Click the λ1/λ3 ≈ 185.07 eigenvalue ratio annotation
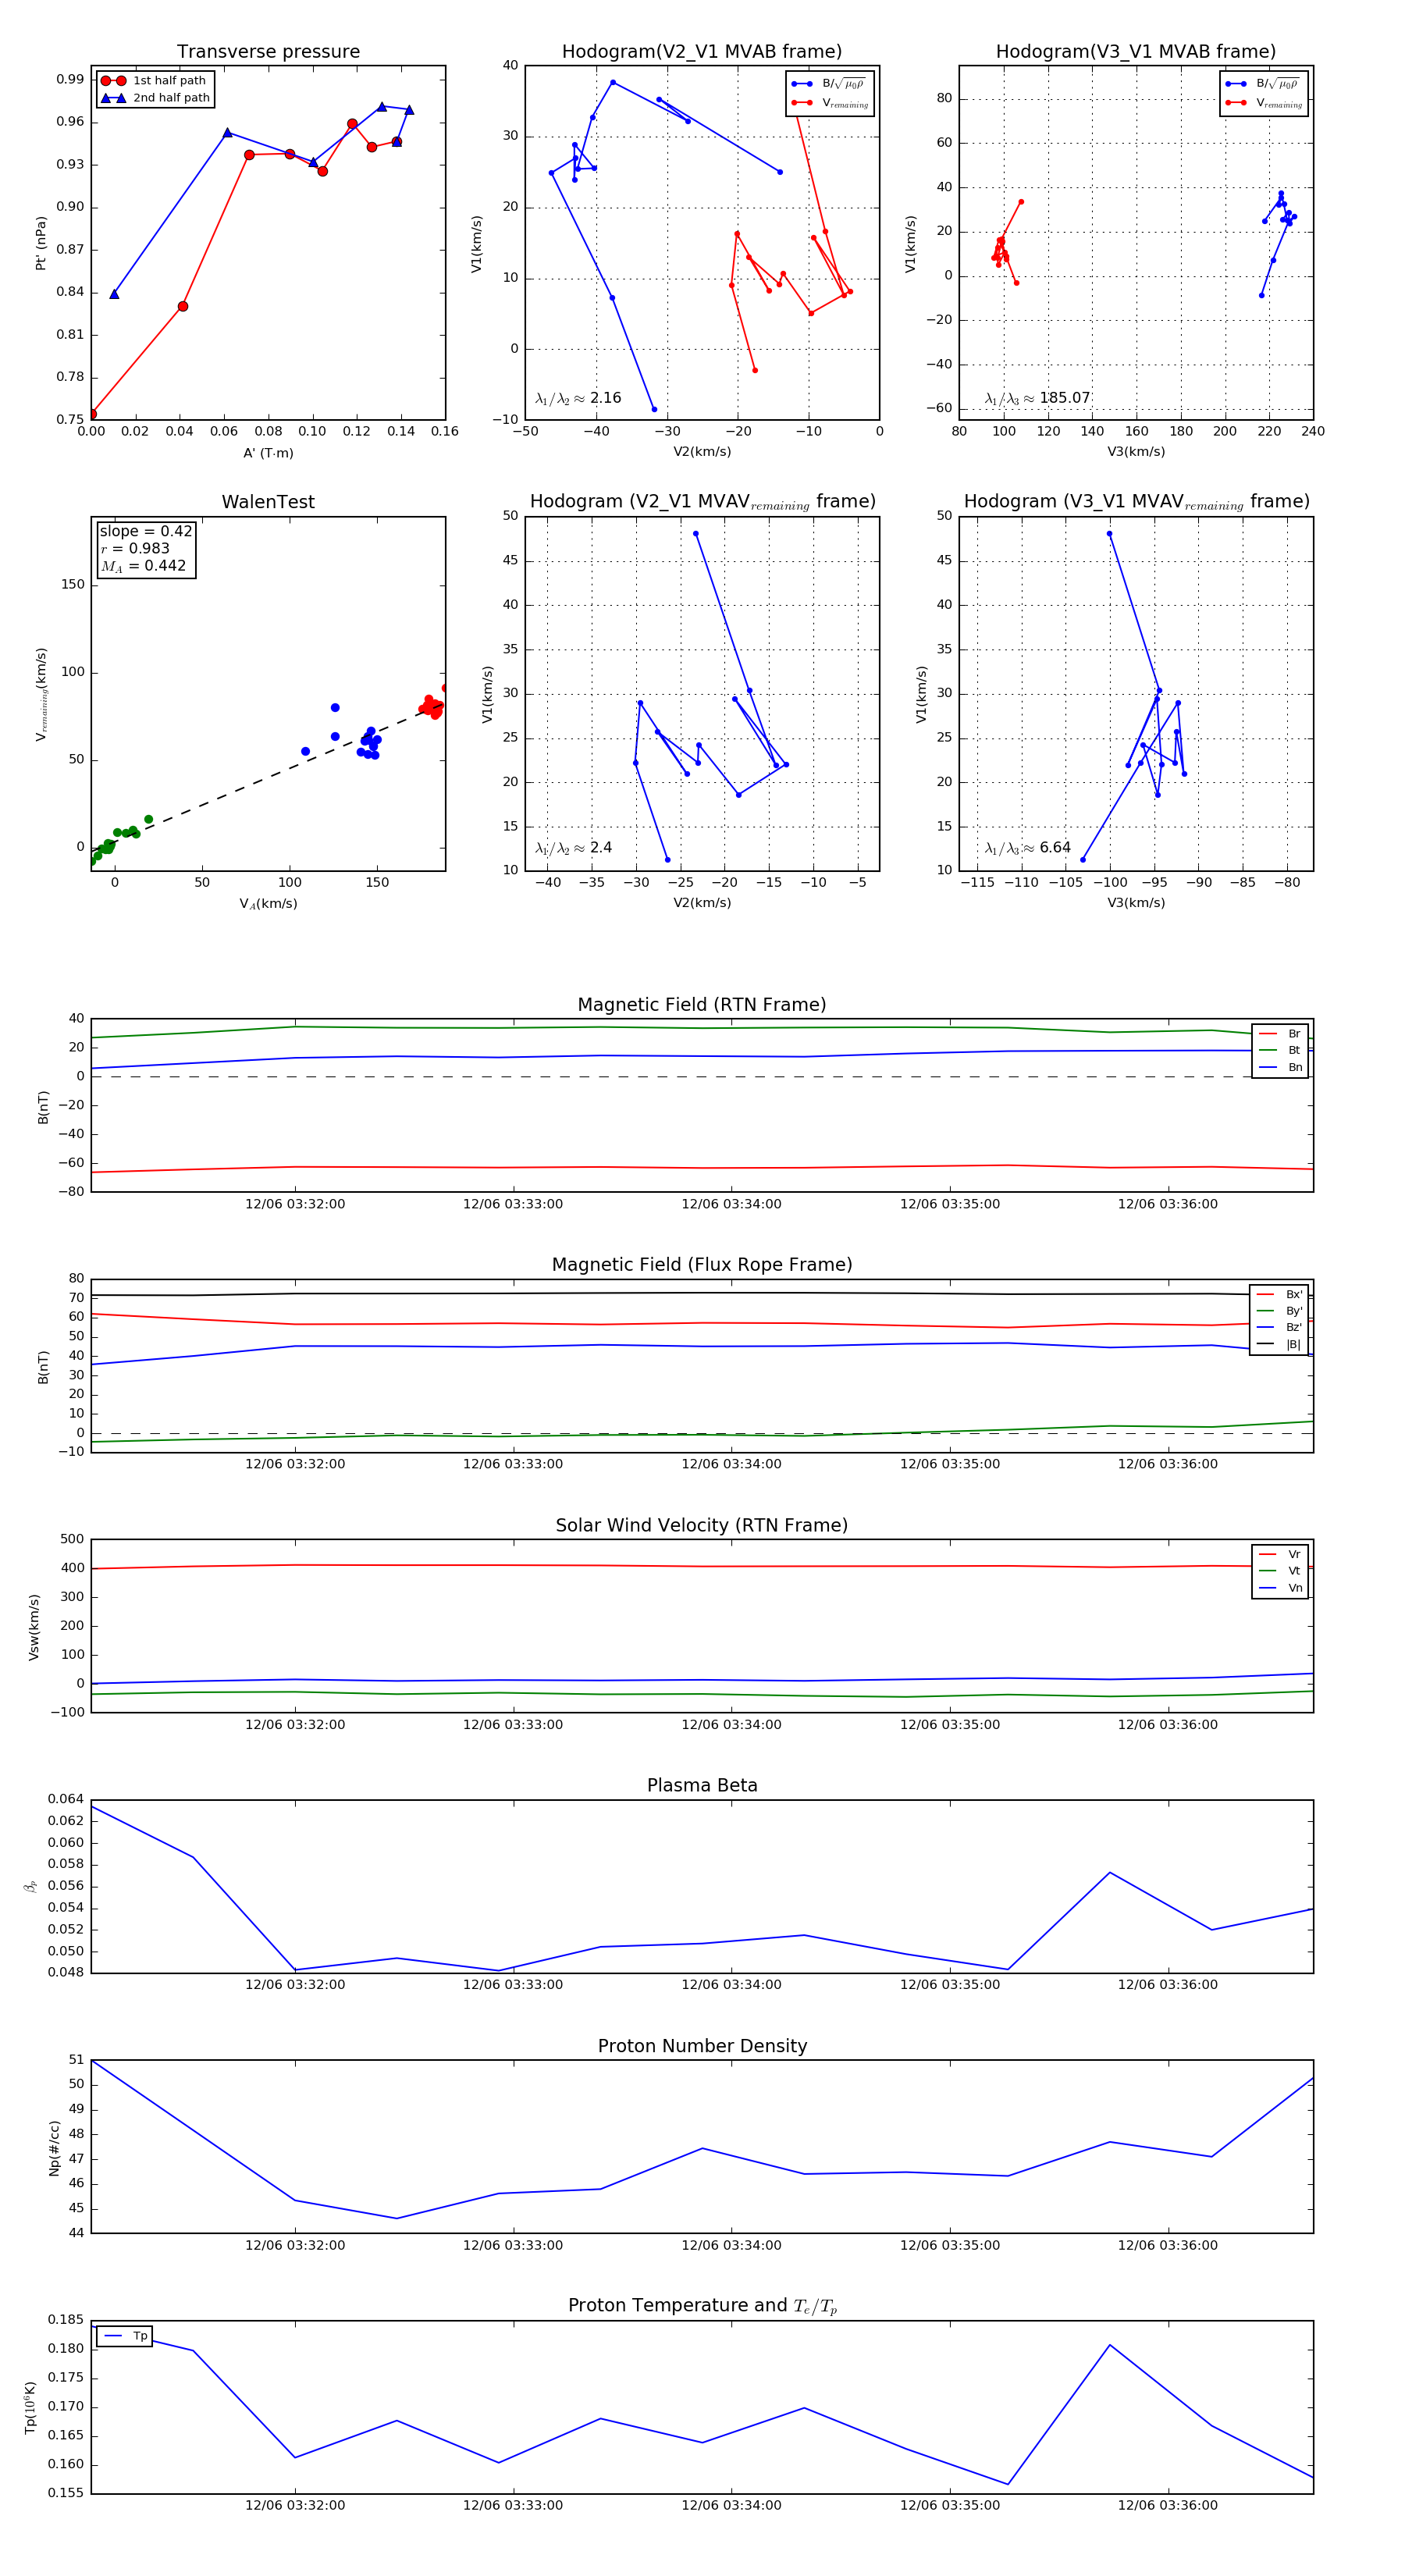Viewport: 1405px width, 2576px height. (1037, 398)
